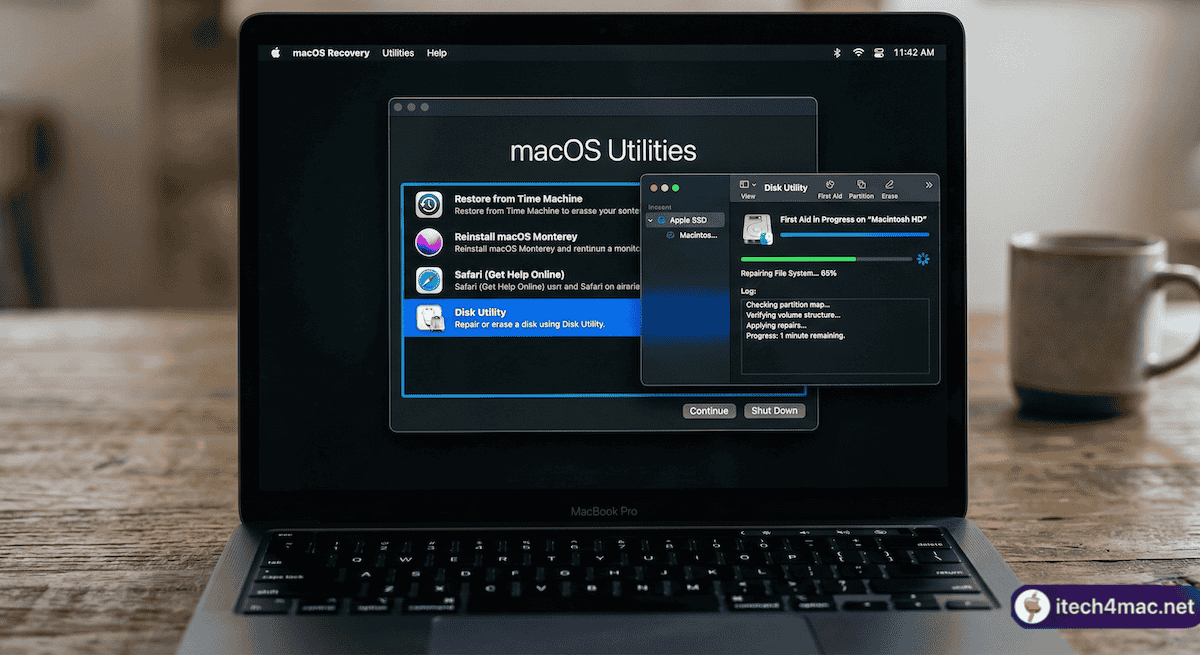Click the macOS Utilities heading
The height and width of the screenshot is (655, 1200).
pos(603,151)
